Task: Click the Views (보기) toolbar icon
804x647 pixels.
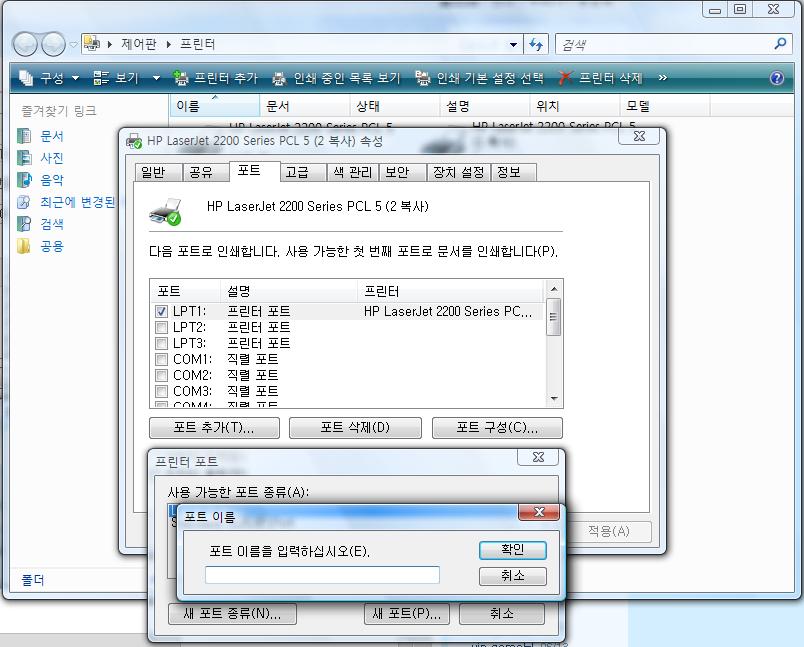Action: click(100, 78)
